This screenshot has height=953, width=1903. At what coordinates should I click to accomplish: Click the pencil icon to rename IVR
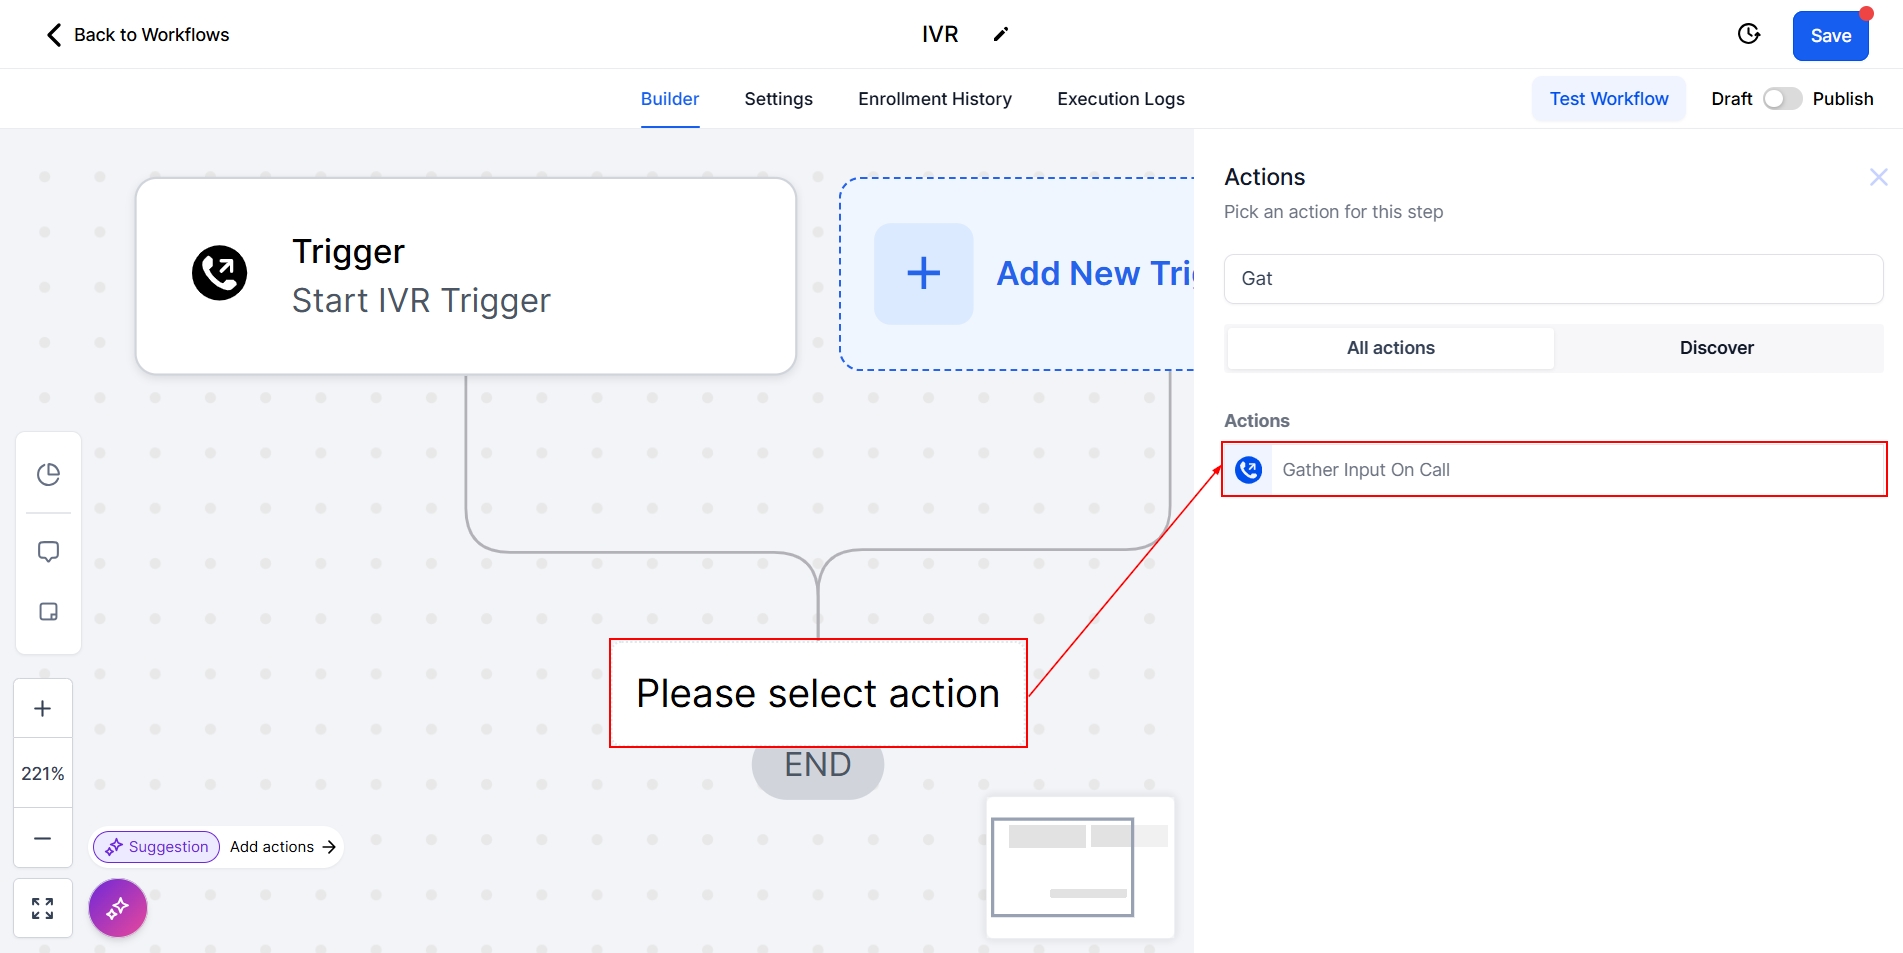coord(1000,35)
